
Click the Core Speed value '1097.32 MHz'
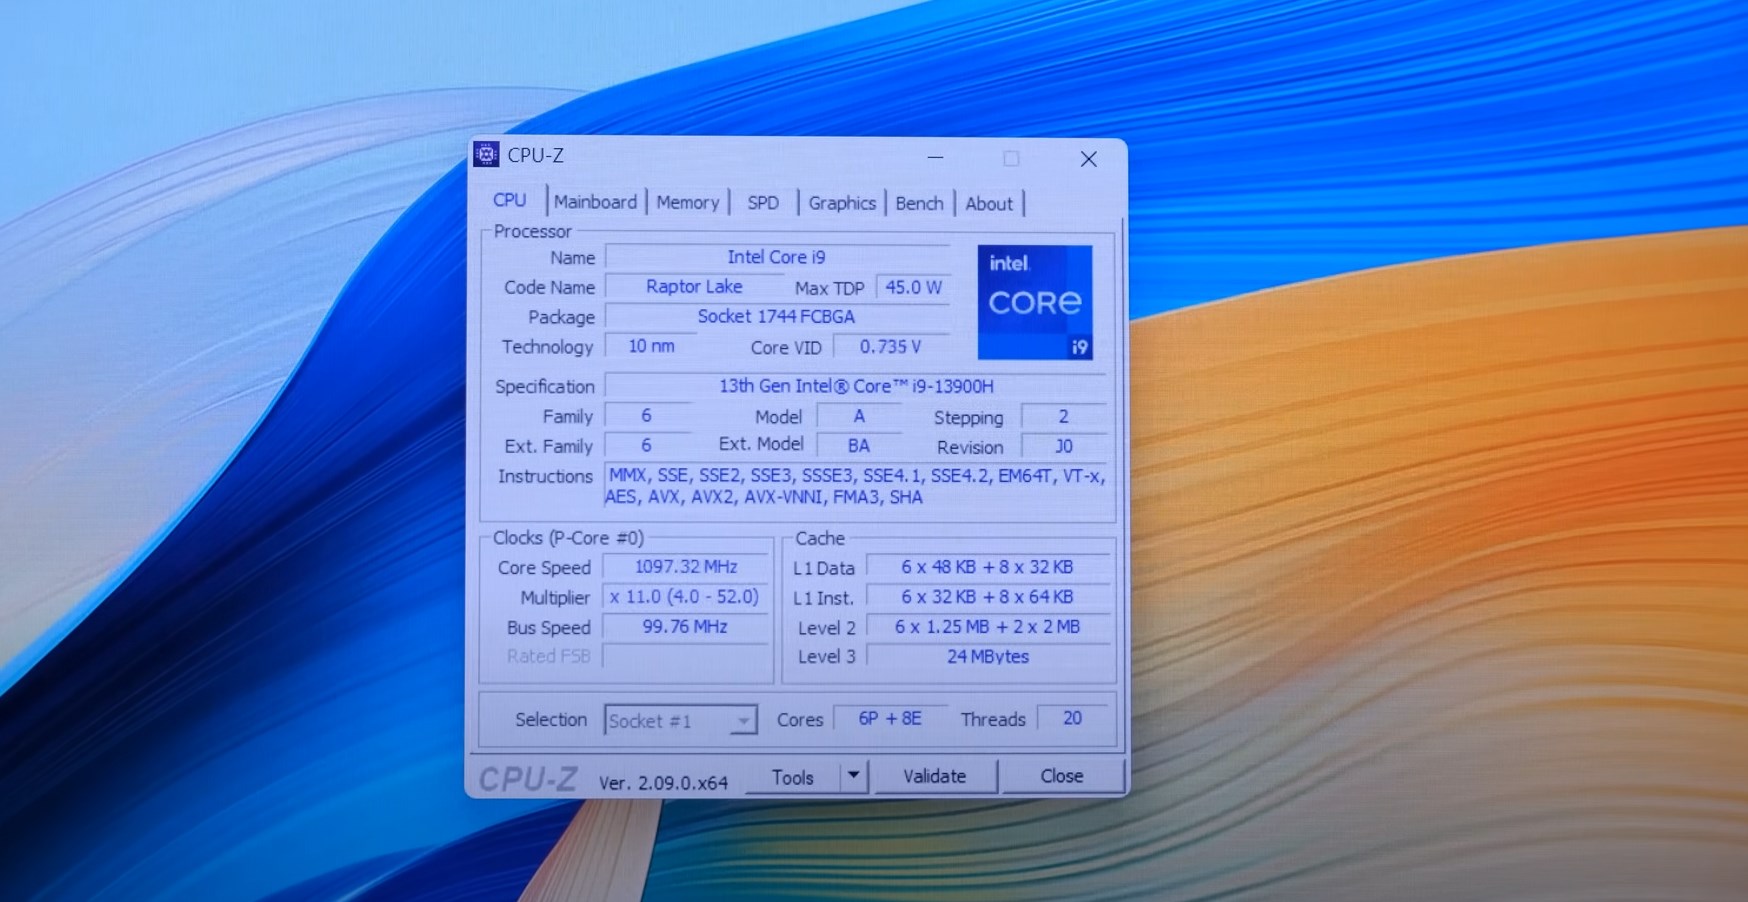click(x=686, y=567)
